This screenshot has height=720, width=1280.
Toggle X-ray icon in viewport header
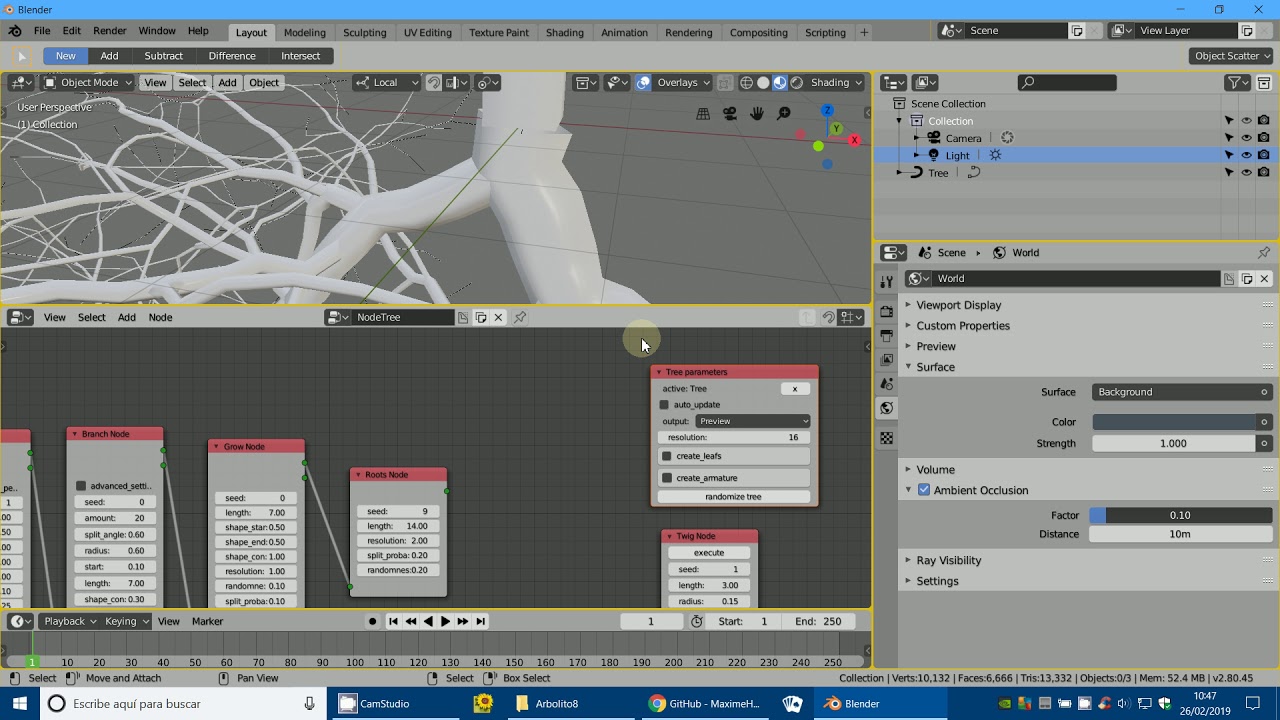[725, 82]
